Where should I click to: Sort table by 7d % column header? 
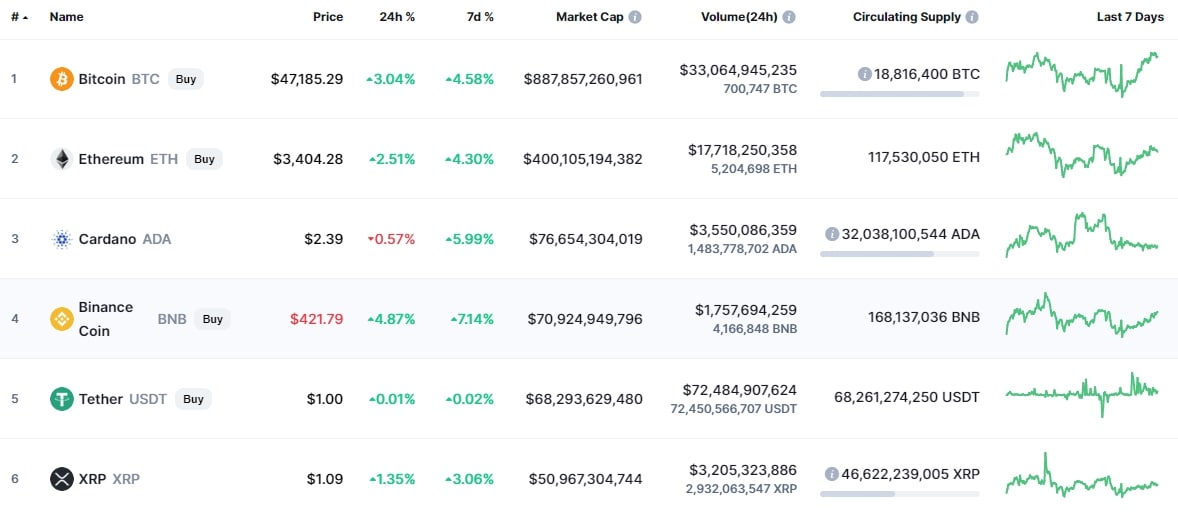(x=480, y=17)
